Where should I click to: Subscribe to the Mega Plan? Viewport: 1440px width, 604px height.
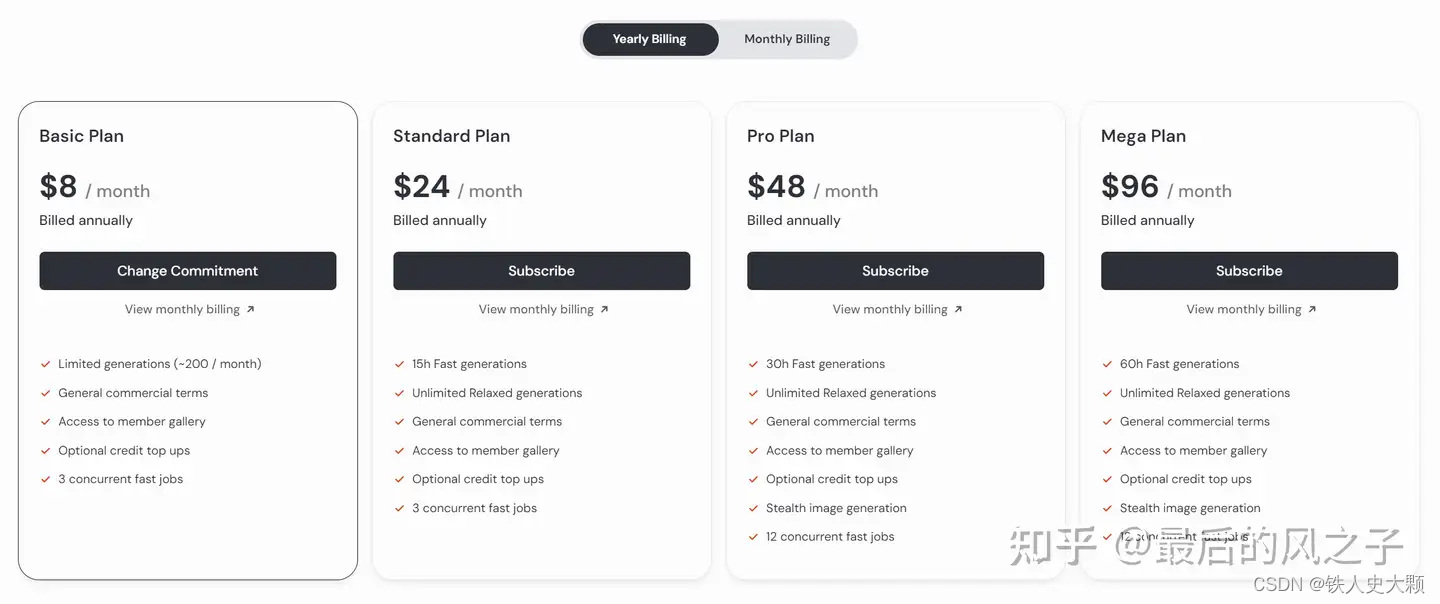point(1249,271)
